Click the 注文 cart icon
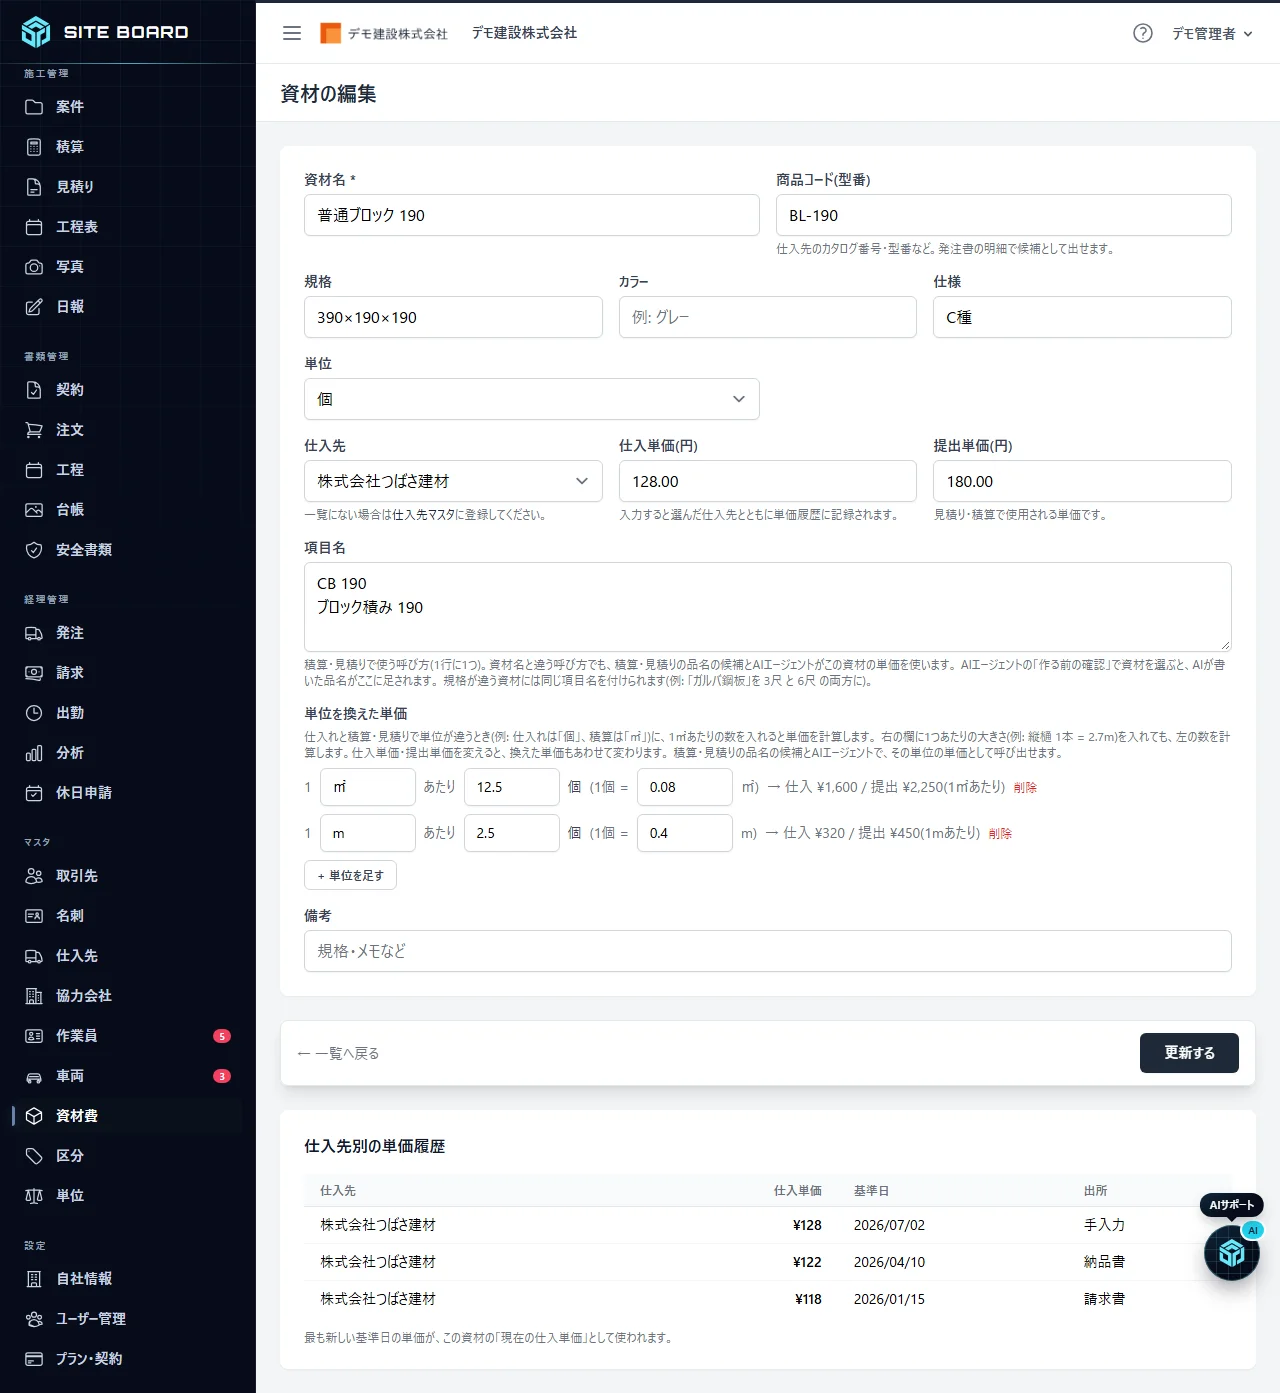Viewport: 1280px width, 1393px height. coord(34,430)
